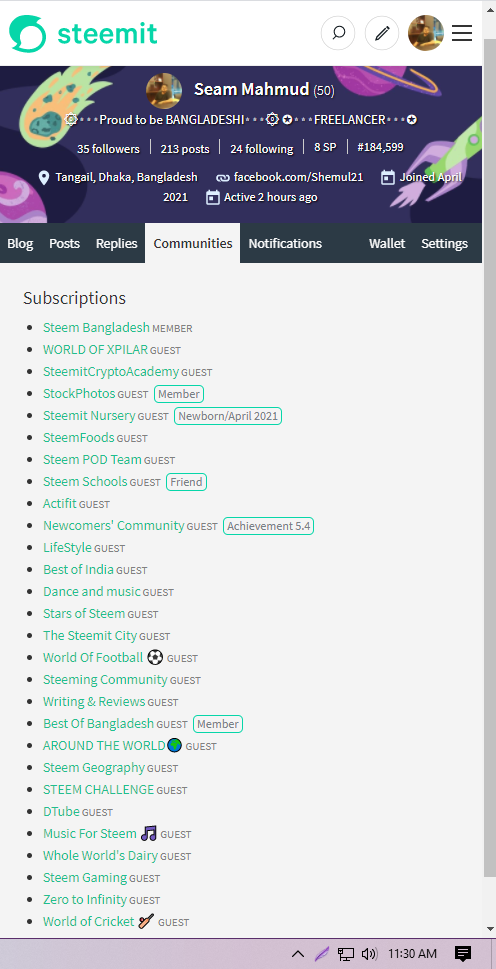The image size is (496, 969).
Task: Open the Settings tab
Action: (444, 243)
